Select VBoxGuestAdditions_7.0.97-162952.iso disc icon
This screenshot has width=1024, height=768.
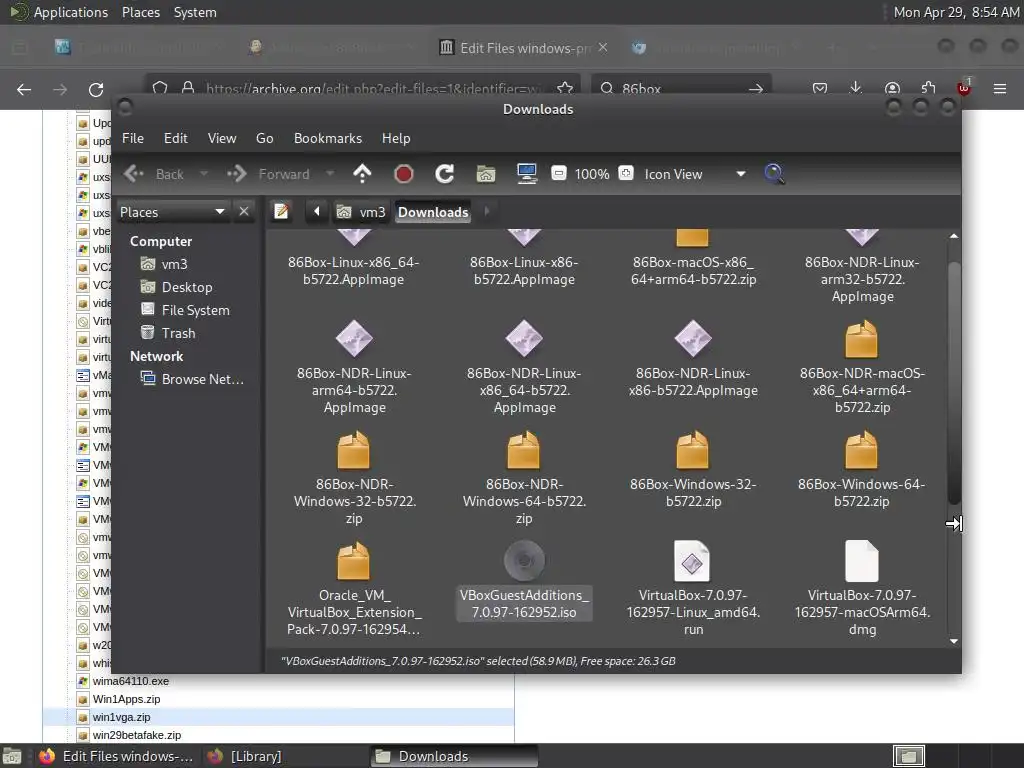click(524, 560)
